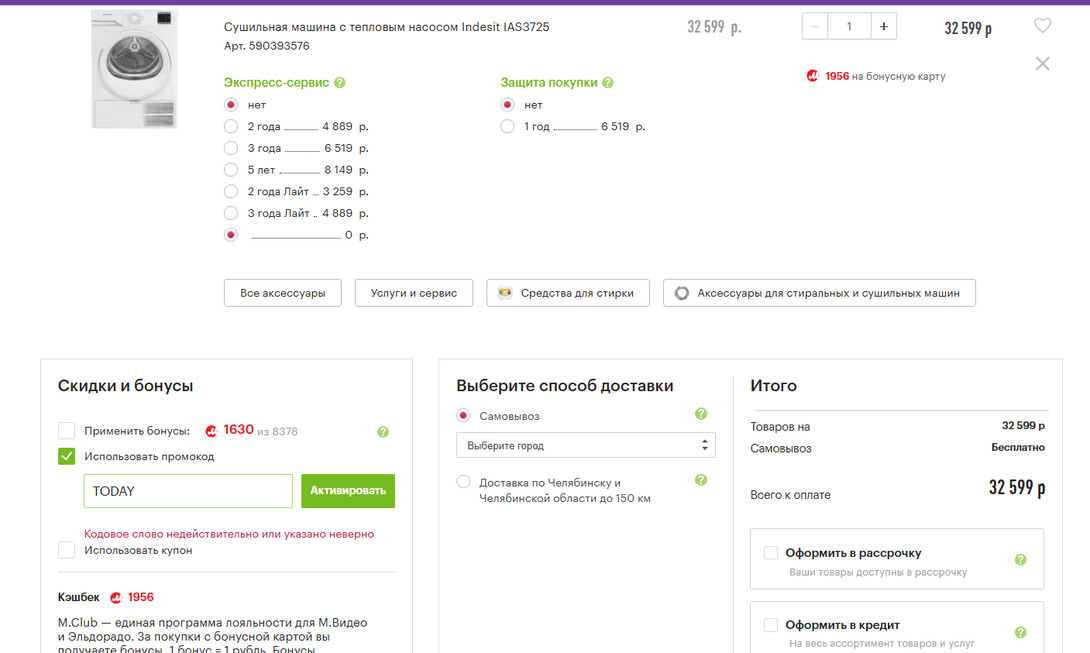Open Средства для стирки category
1090x653 pixels.
[x=567, y=293]
